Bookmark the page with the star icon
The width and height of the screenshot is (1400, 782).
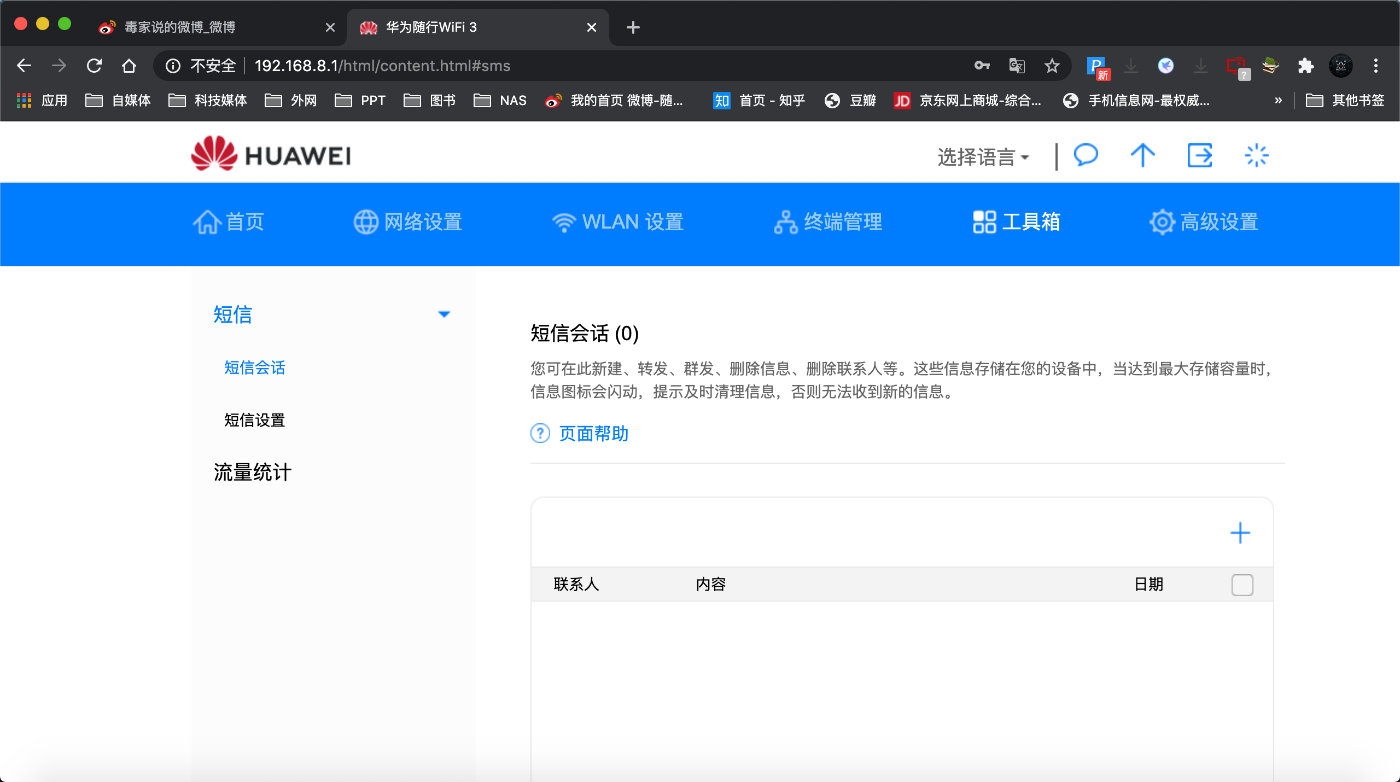(x=1052, y=64)
